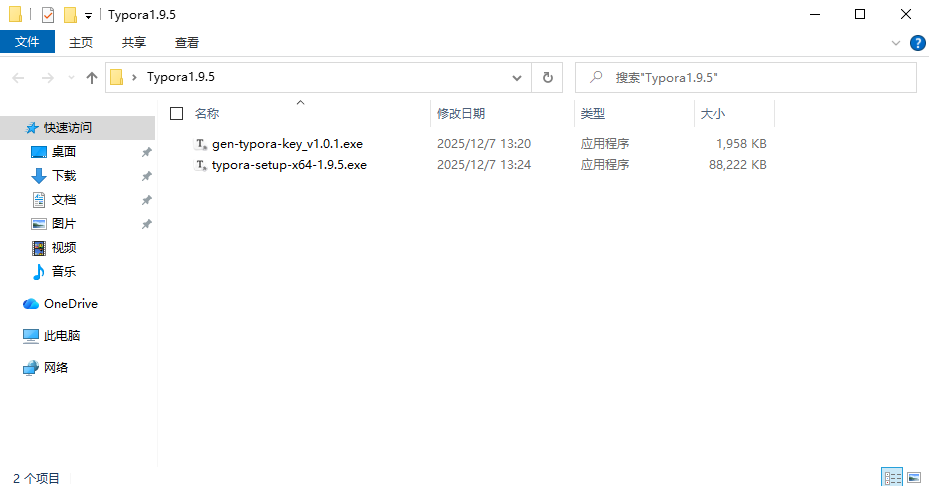Viewport: 929px width, 486px height.
Task: Switch to details view in the status bar
Action: pos(892,477)
